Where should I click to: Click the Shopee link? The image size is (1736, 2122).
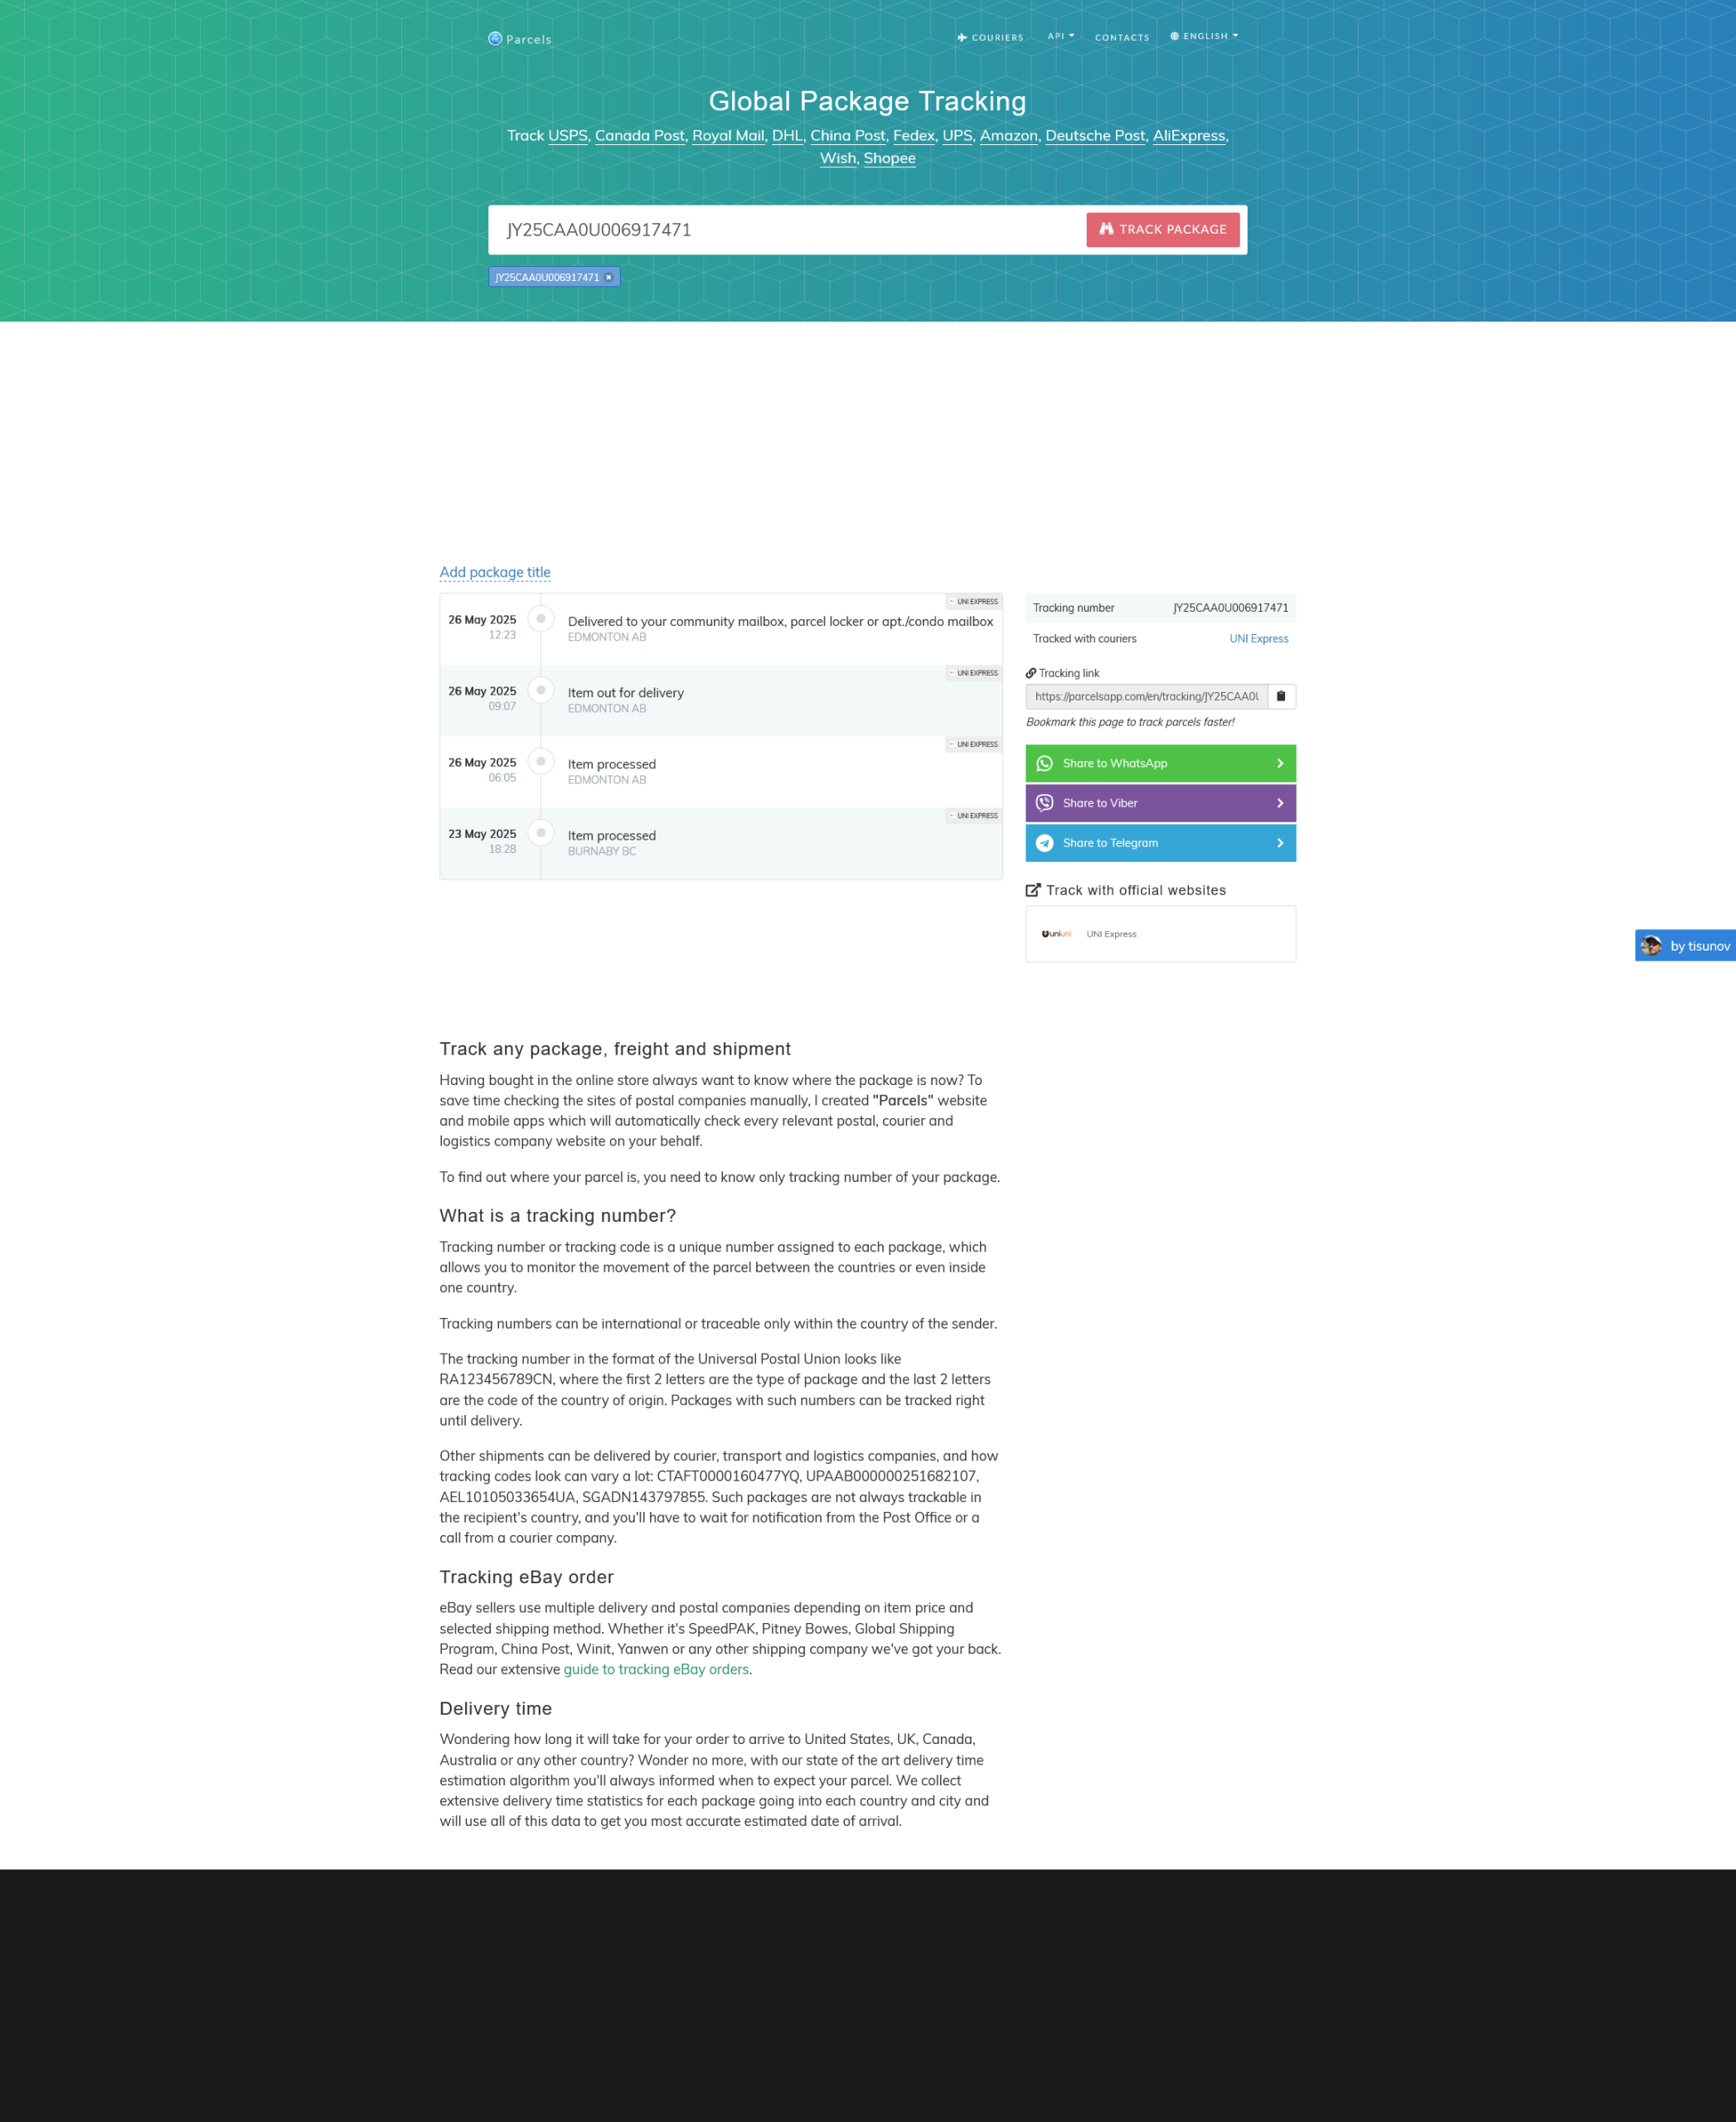[x=890, y=158]
